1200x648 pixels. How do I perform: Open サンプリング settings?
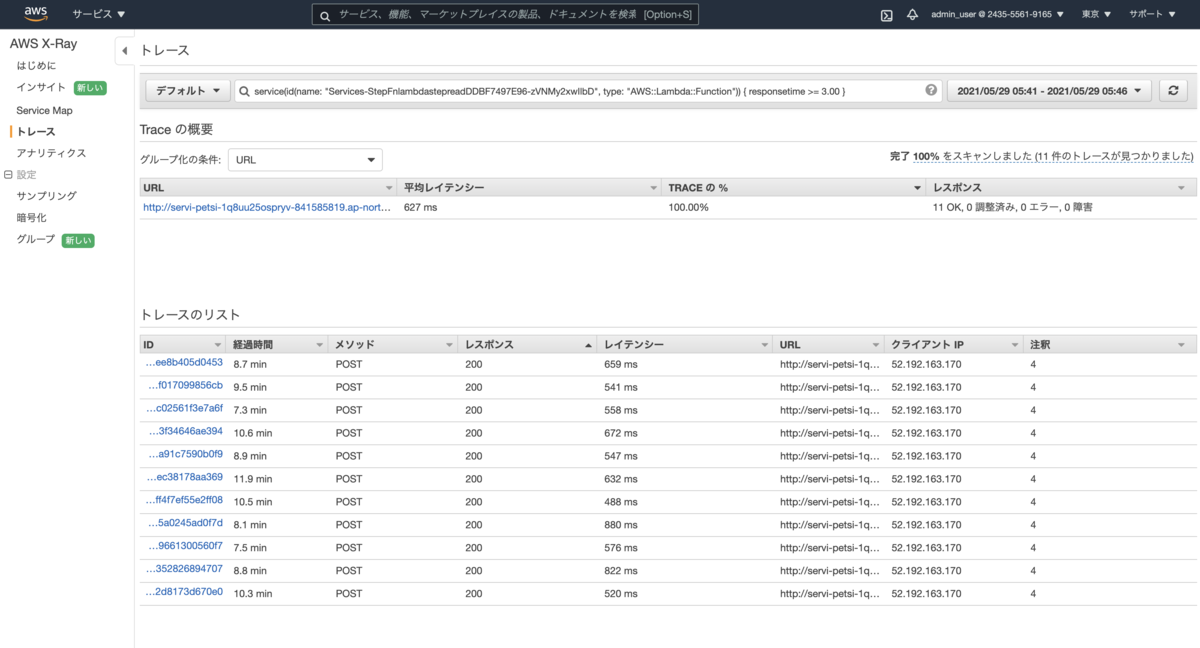click(x=46, y=196)
